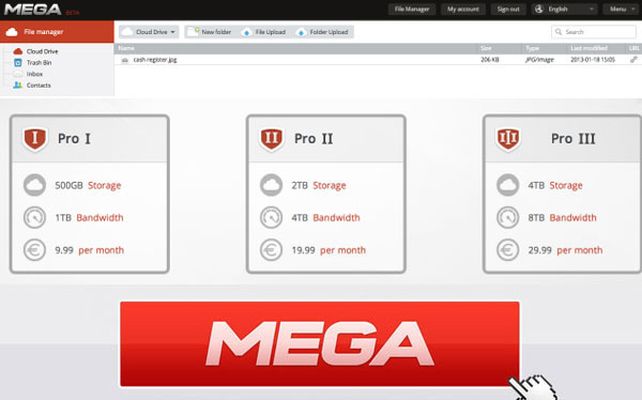Select the Pro I plan heading

(74, 139)
